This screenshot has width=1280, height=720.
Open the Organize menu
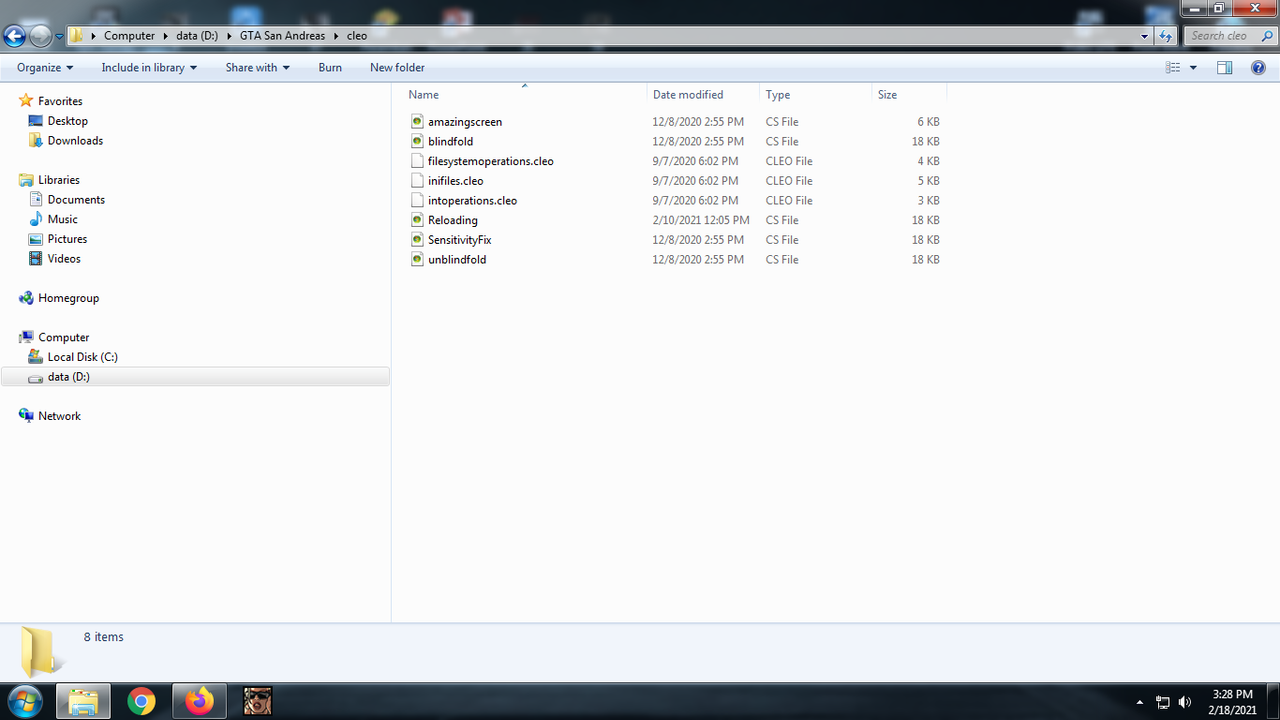pos(45,68)
